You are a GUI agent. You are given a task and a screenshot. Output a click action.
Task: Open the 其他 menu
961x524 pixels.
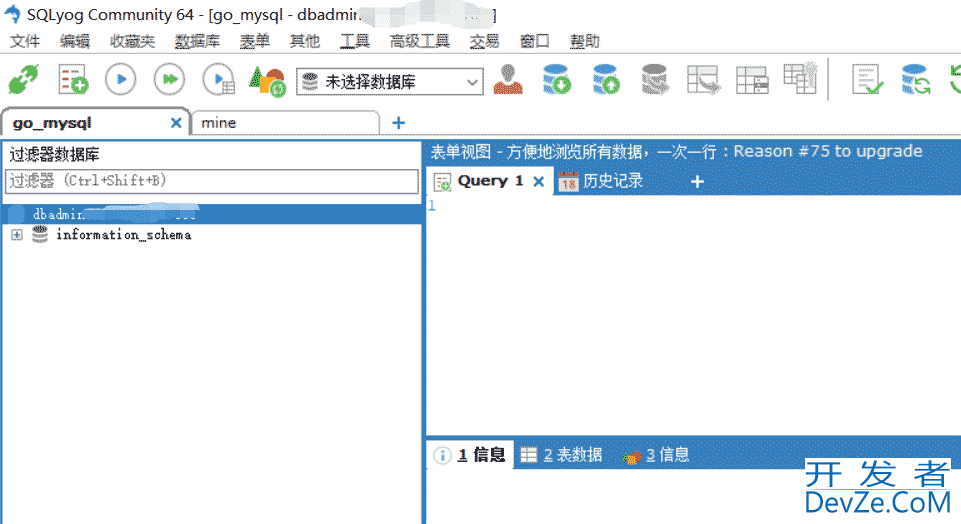(x=305, y=41)
